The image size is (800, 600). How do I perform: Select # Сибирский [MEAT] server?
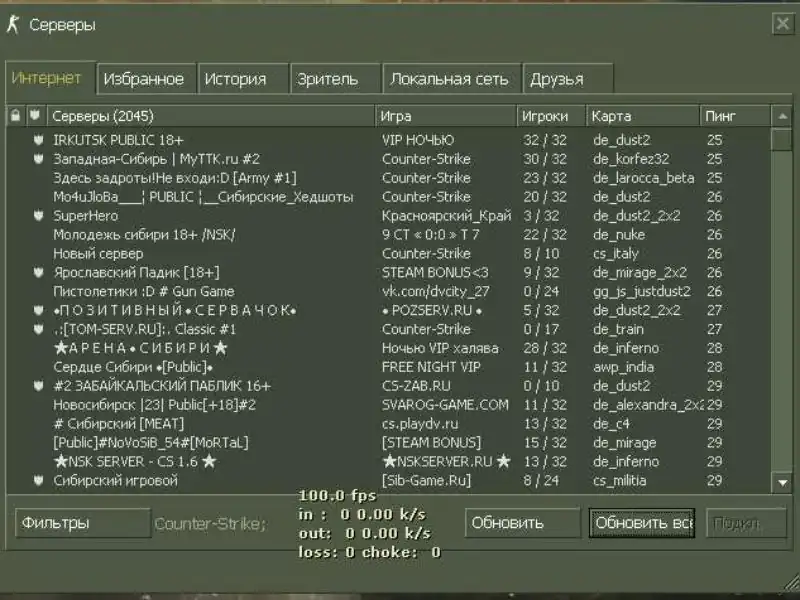click(388, 423)
